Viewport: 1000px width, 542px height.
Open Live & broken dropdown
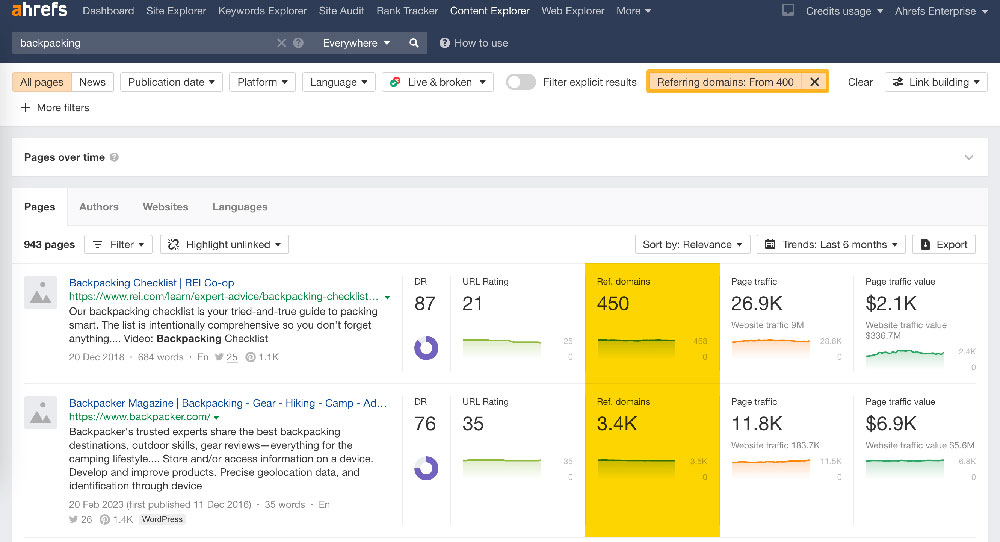438,82
